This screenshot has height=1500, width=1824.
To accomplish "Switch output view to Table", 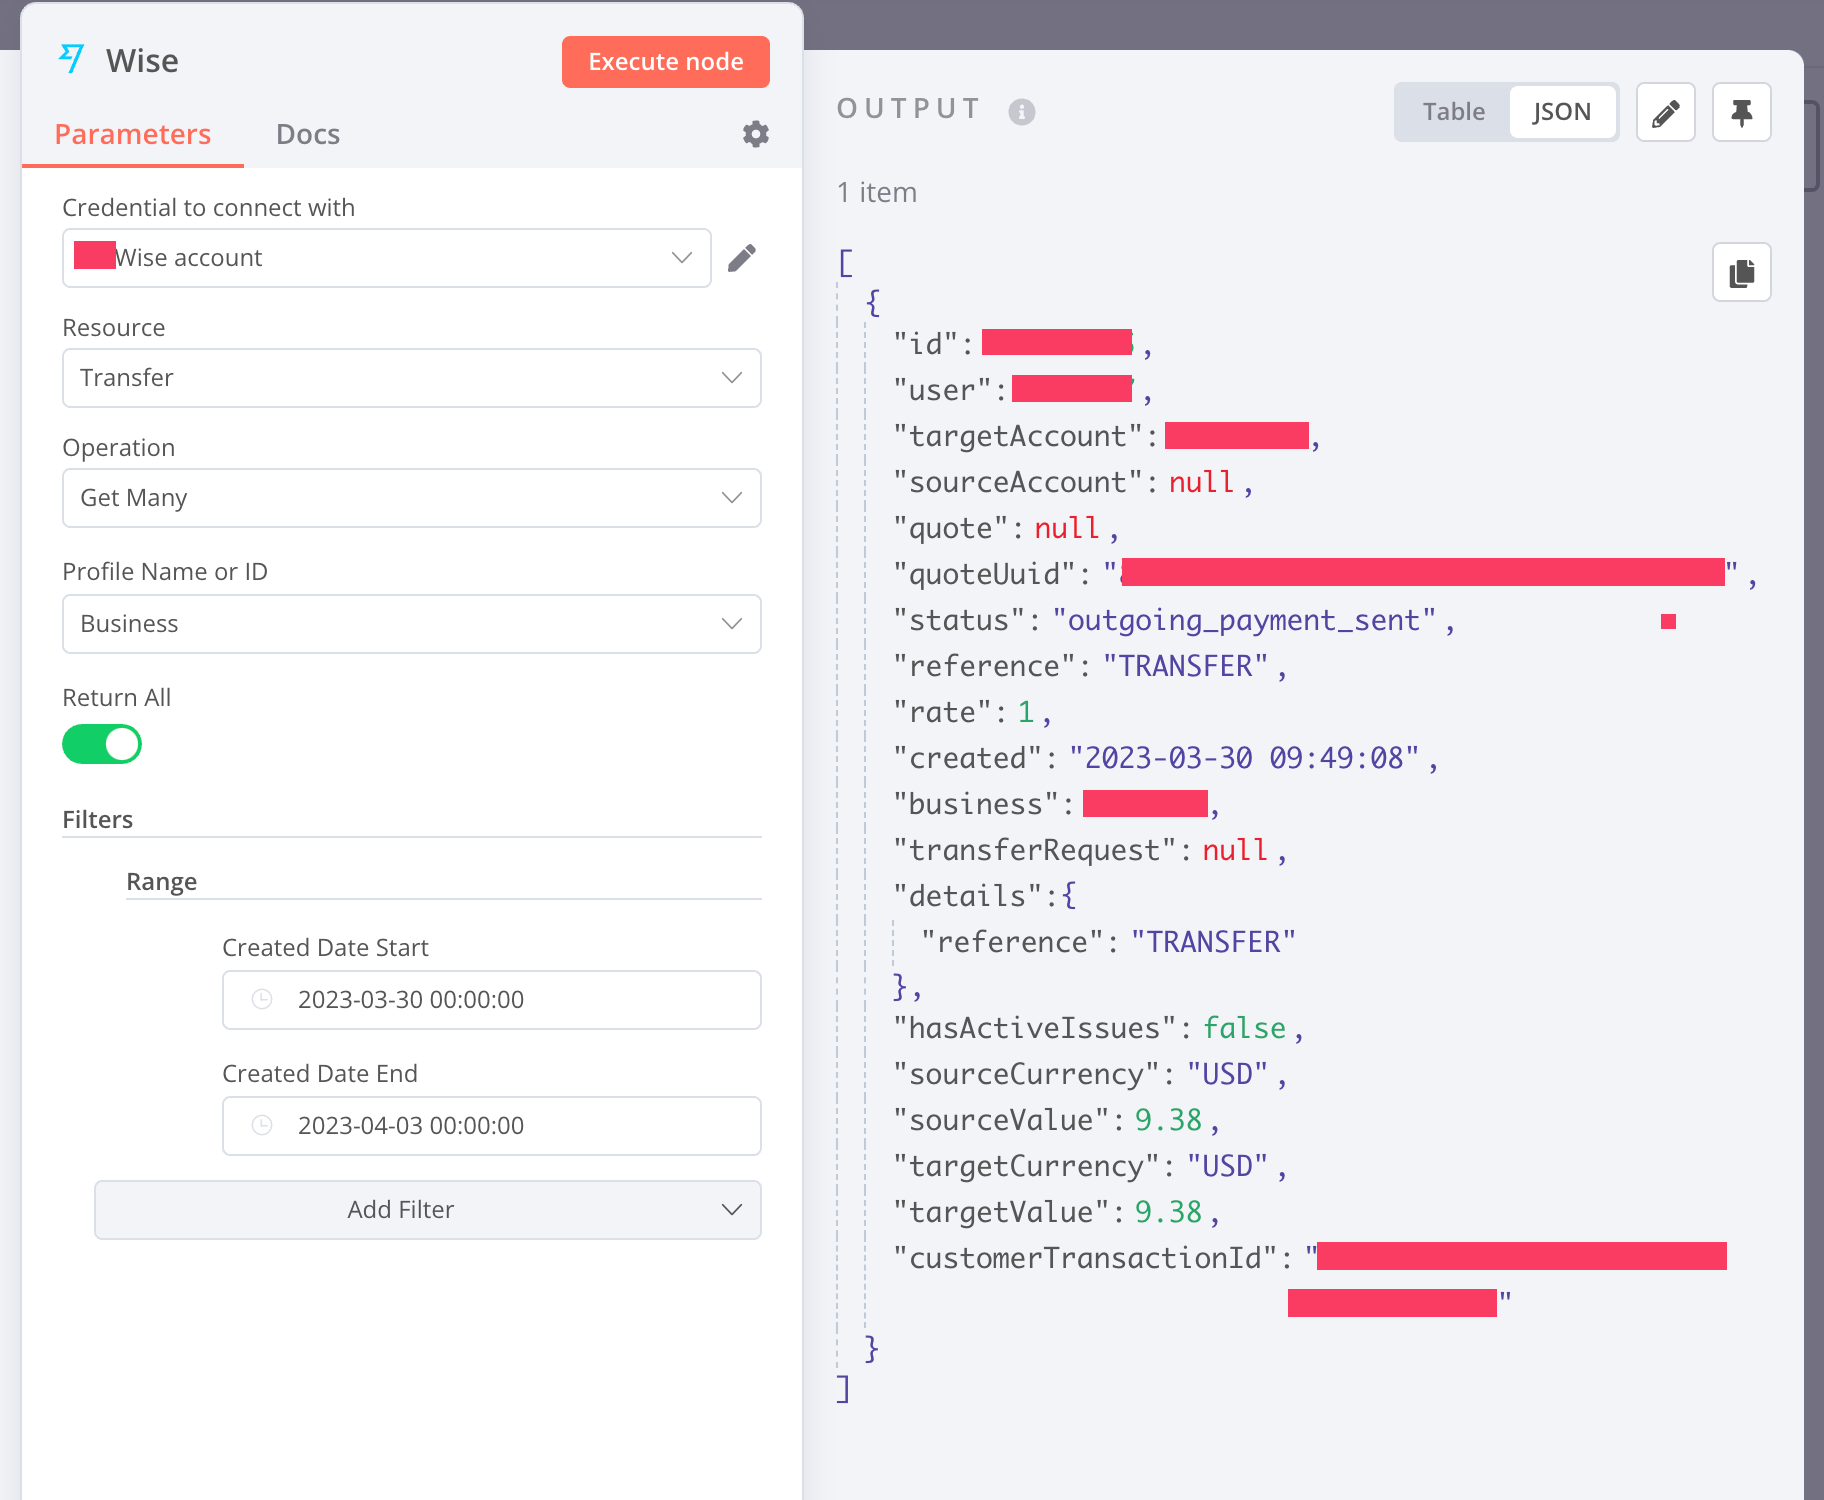I will [x=1453, y=112].
